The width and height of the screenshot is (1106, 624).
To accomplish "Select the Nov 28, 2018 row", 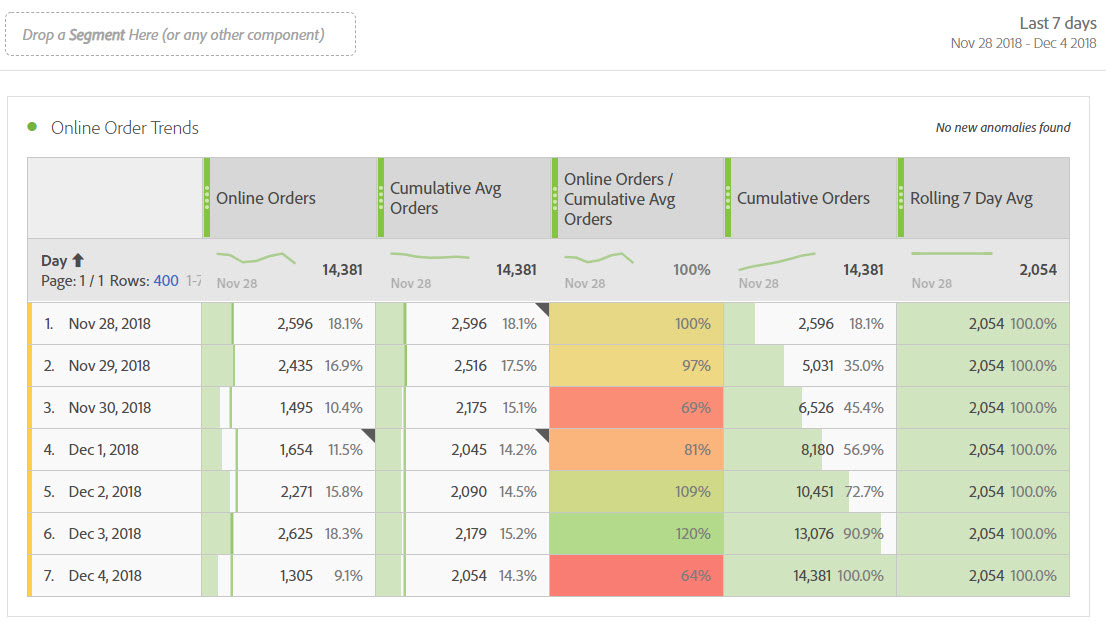I will [109, 324].
